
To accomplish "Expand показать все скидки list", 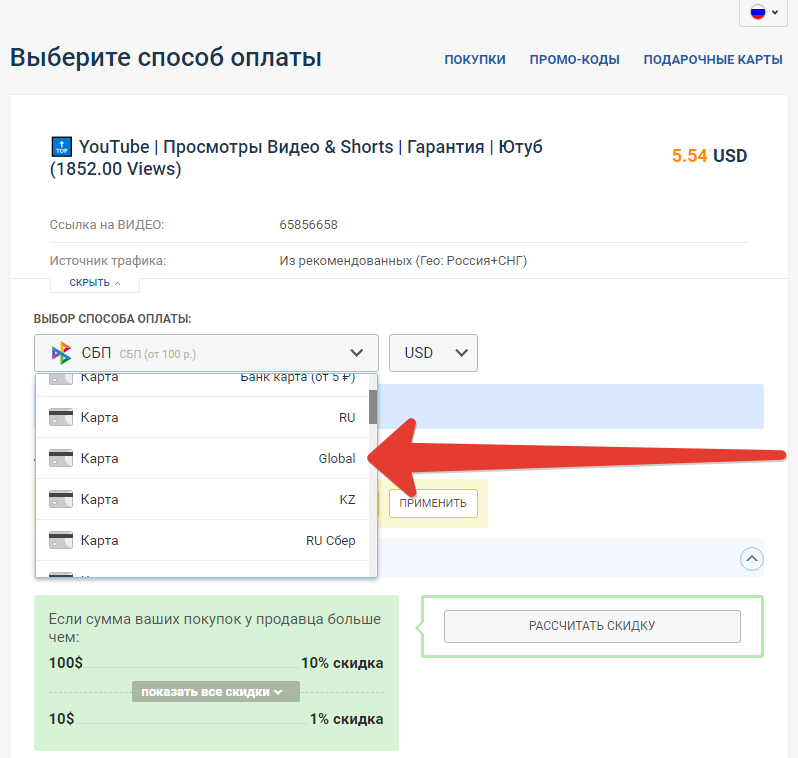I will [215, 692].
